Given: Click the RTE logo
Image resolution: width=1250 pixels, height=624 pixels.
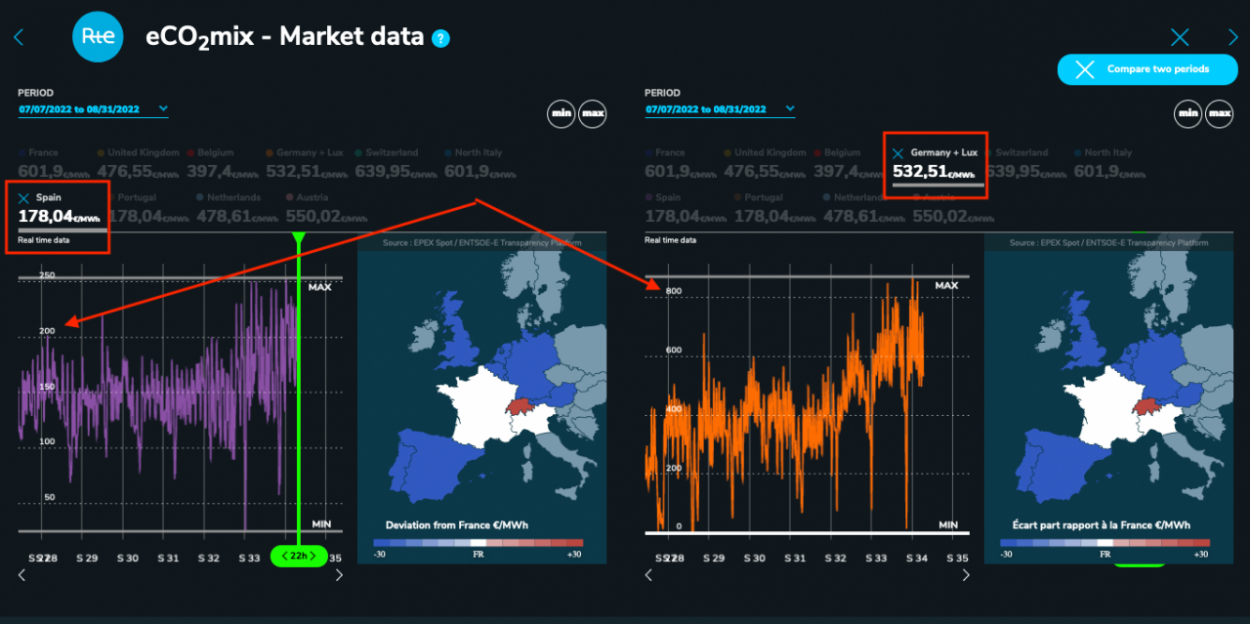Looking at the screenshot, I should [98, 36].
